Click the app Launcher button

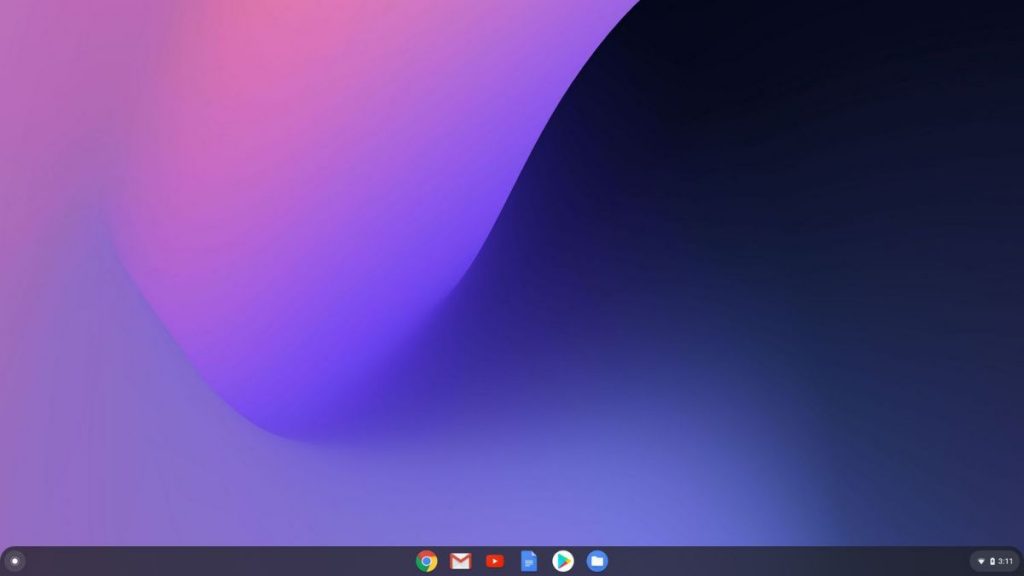(15, 562)
